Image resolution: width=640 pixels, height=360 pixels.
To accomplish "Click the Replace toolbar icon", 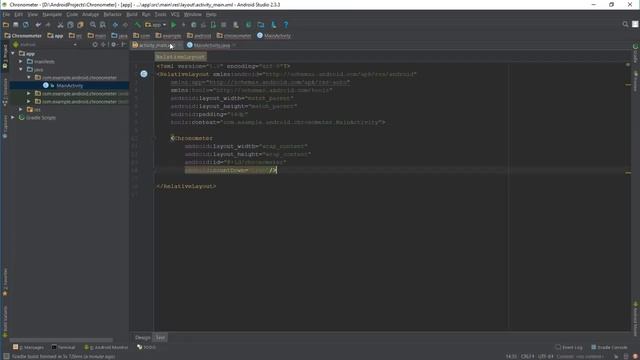I will pos(103,25).
